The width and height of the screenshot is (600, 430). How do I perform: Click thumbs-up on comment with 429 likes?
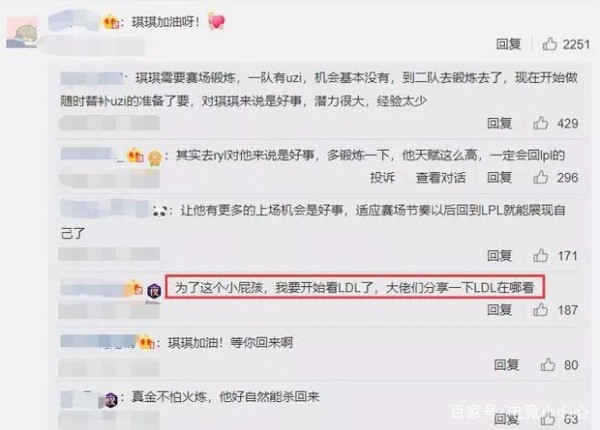(x=540, y=123)
